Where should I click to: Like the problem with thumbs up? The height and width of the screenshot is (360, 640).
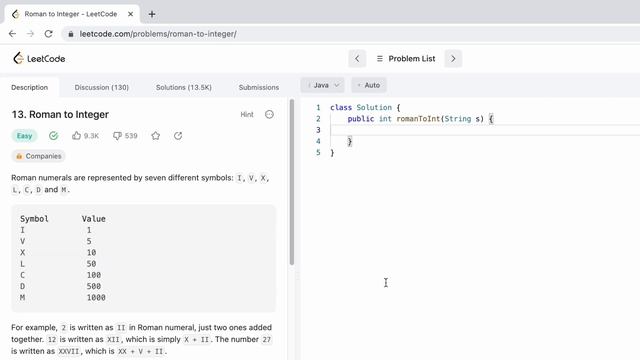(x=76, y=136)
